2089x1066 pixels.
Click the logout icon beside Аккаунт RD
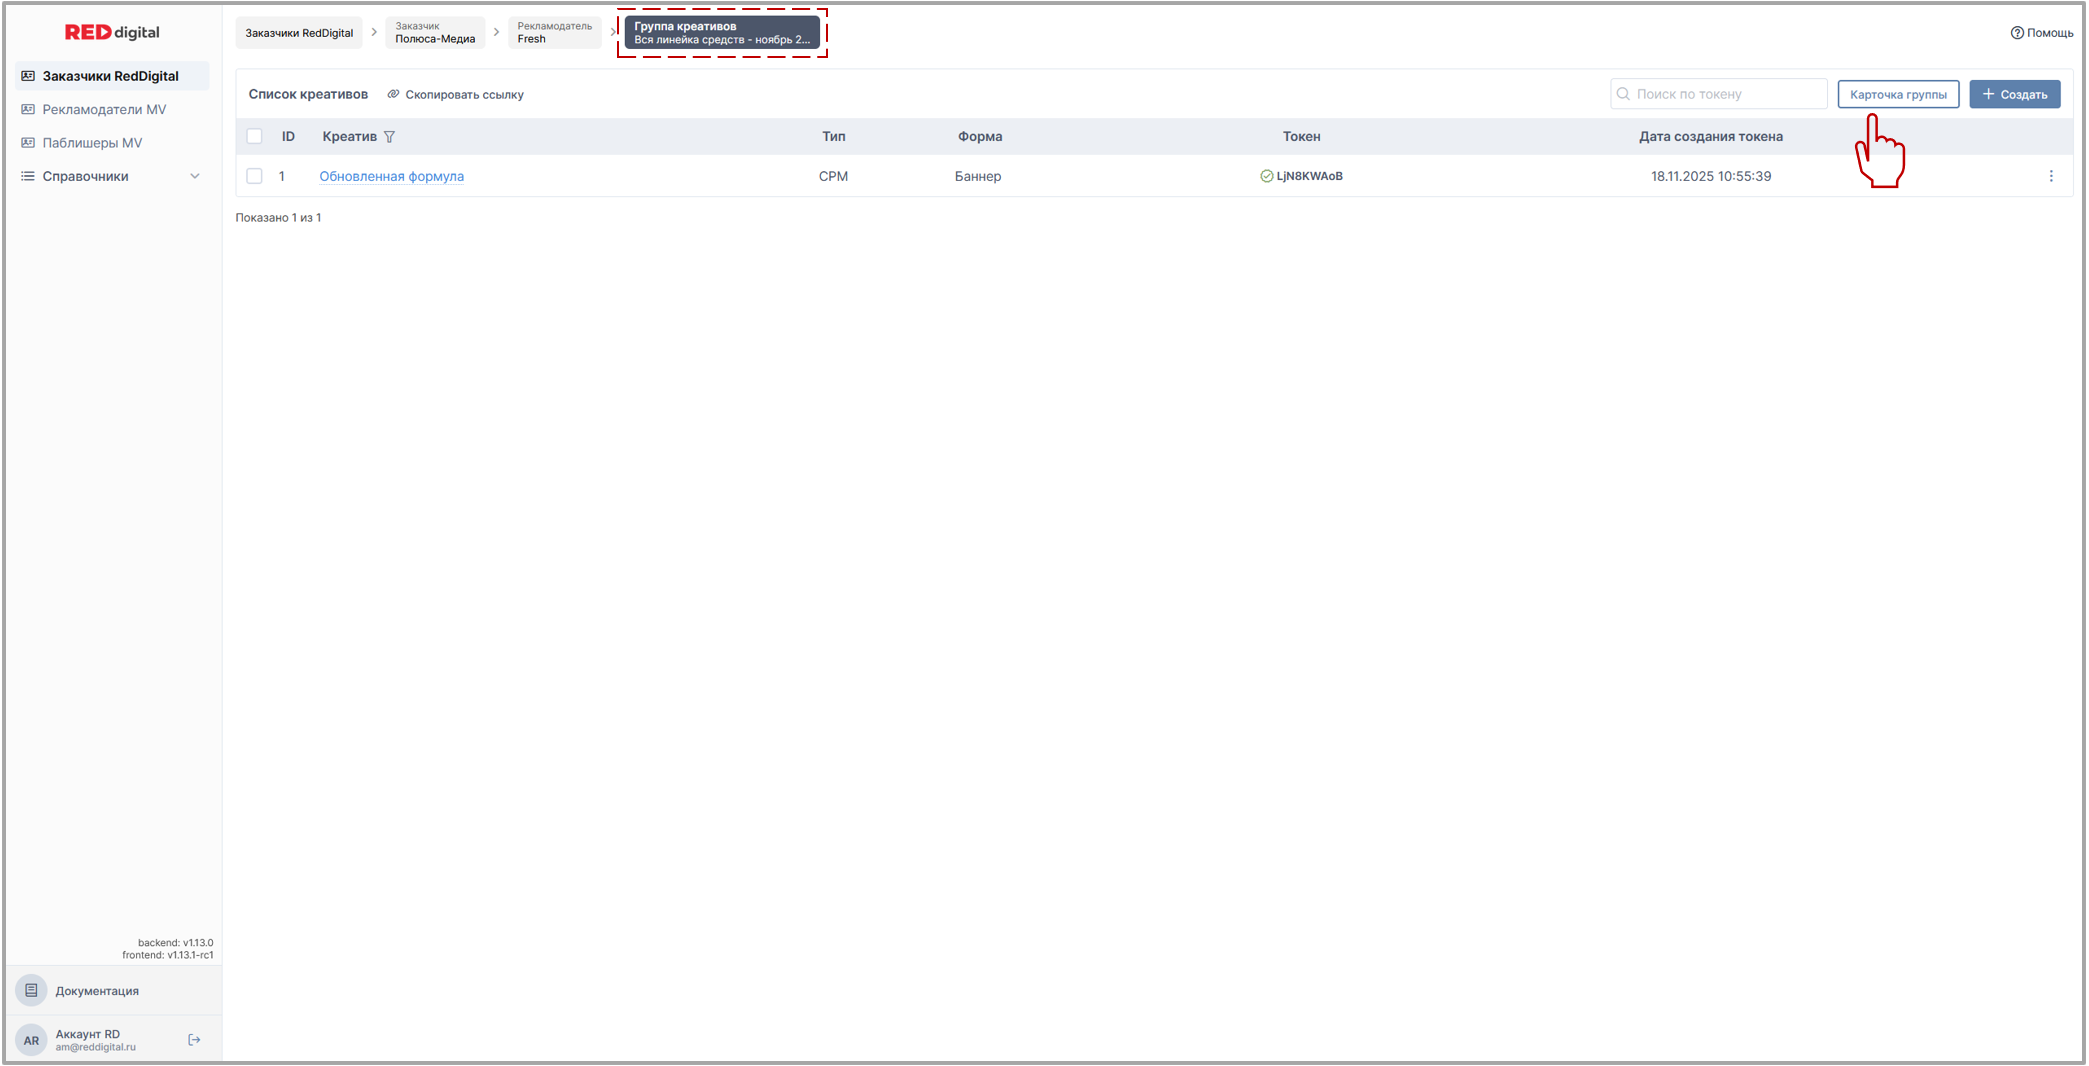pyautogui.click(x=194, y=1040)
